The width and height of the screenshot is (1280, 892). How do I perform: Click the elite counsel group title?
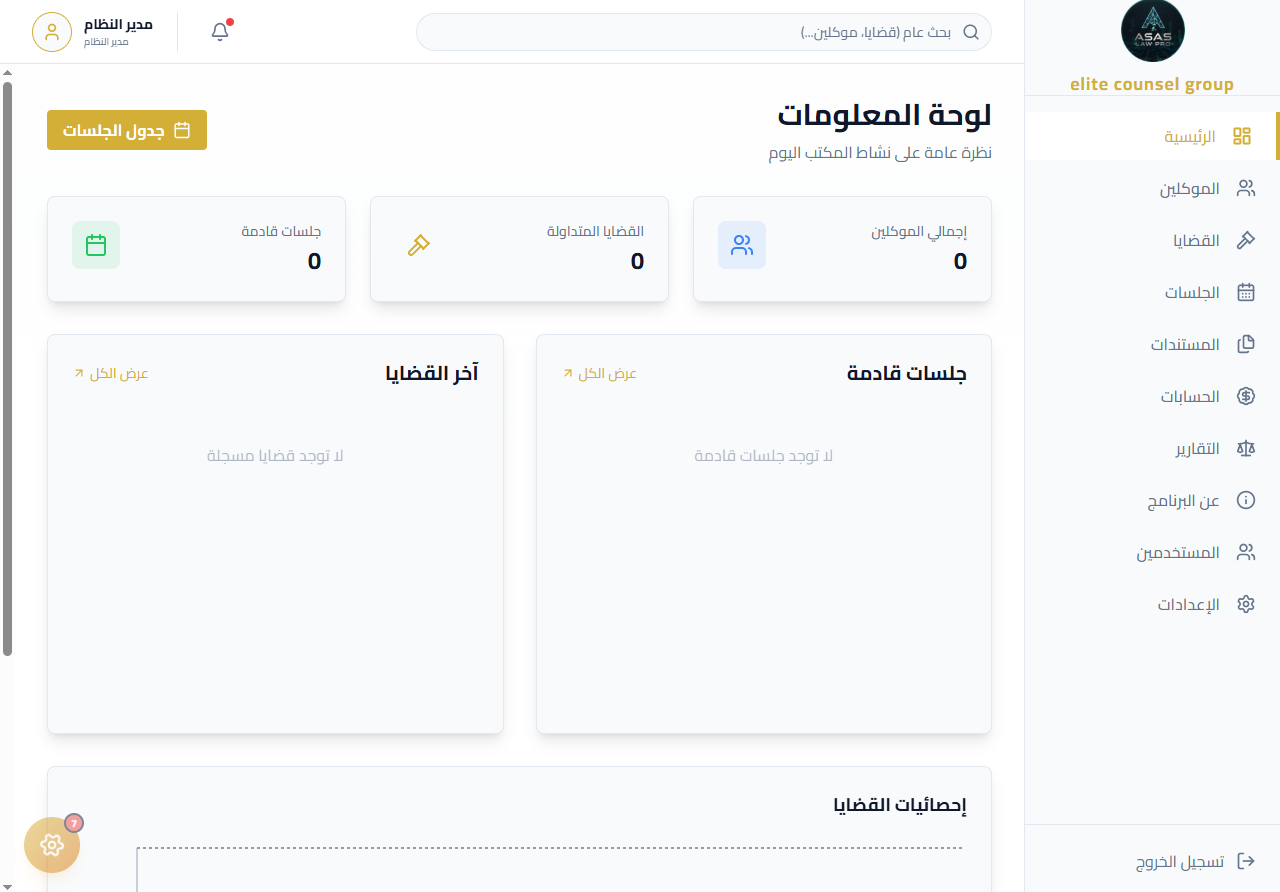pos(1152,84)
